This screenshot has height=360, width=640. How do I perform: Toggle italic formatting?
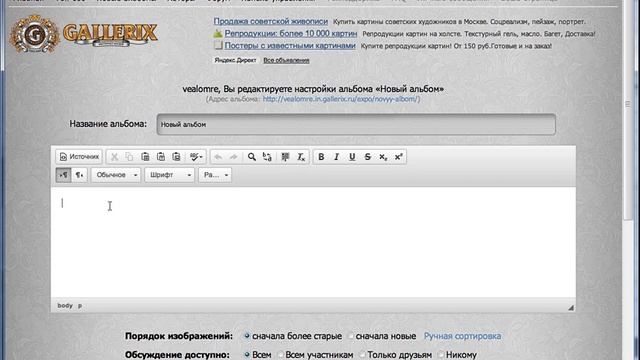click(337, 157)
